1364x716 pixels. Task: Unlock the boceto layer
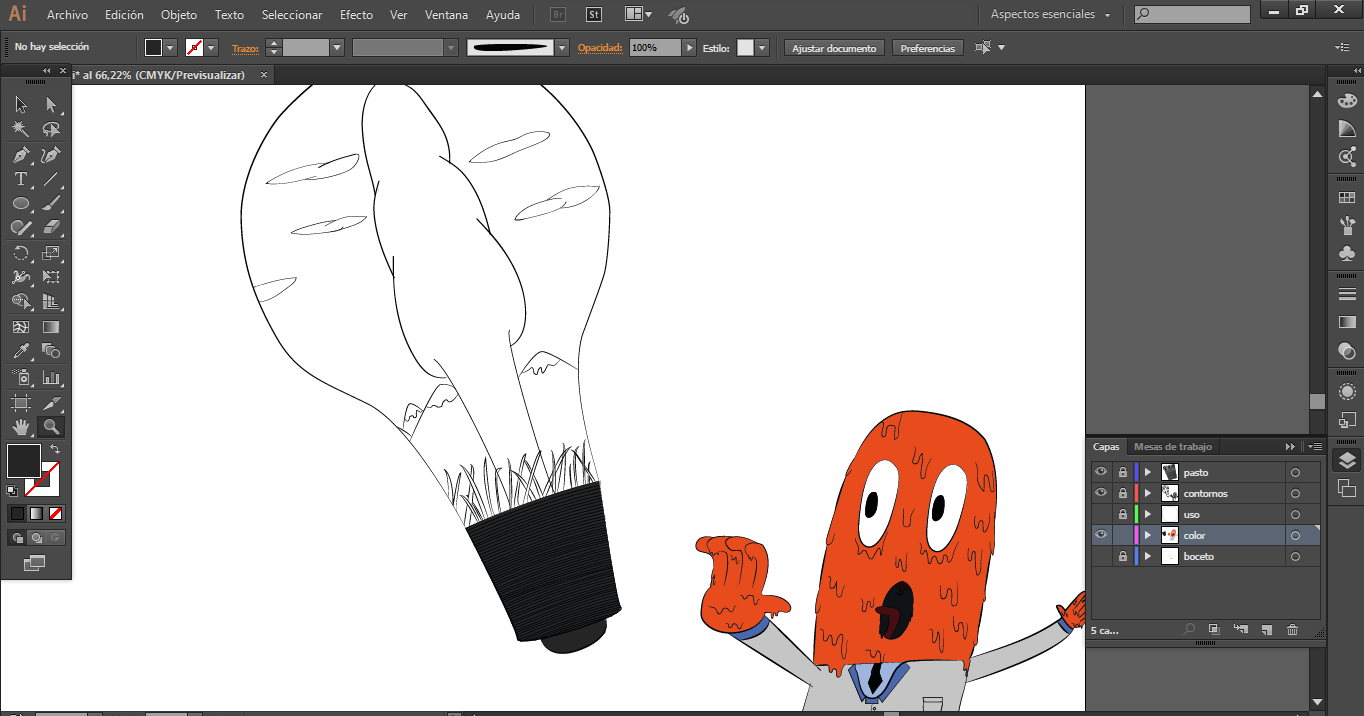(x=1123, y=556)
